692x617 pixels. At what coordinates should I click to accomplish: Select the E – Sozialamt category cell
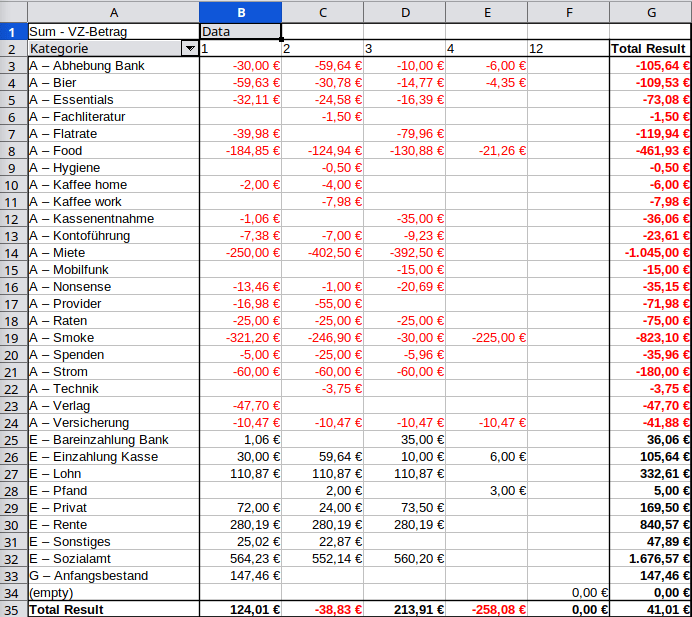(113, 558)
